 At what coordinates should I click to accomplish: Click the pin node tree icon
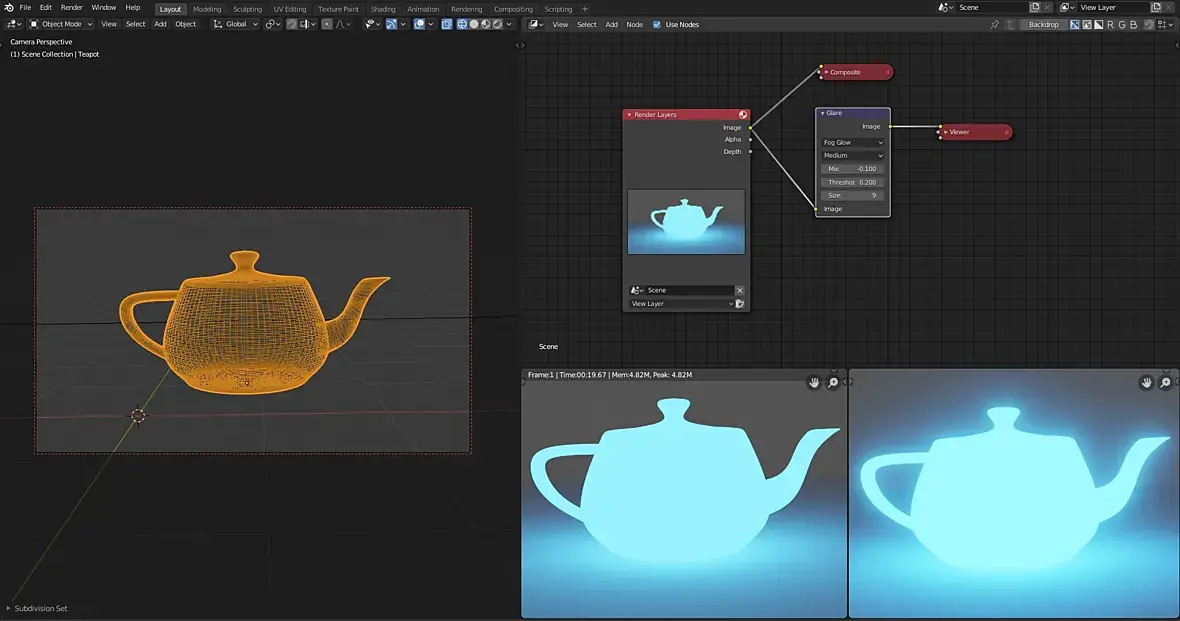click(x=993, y=24)
